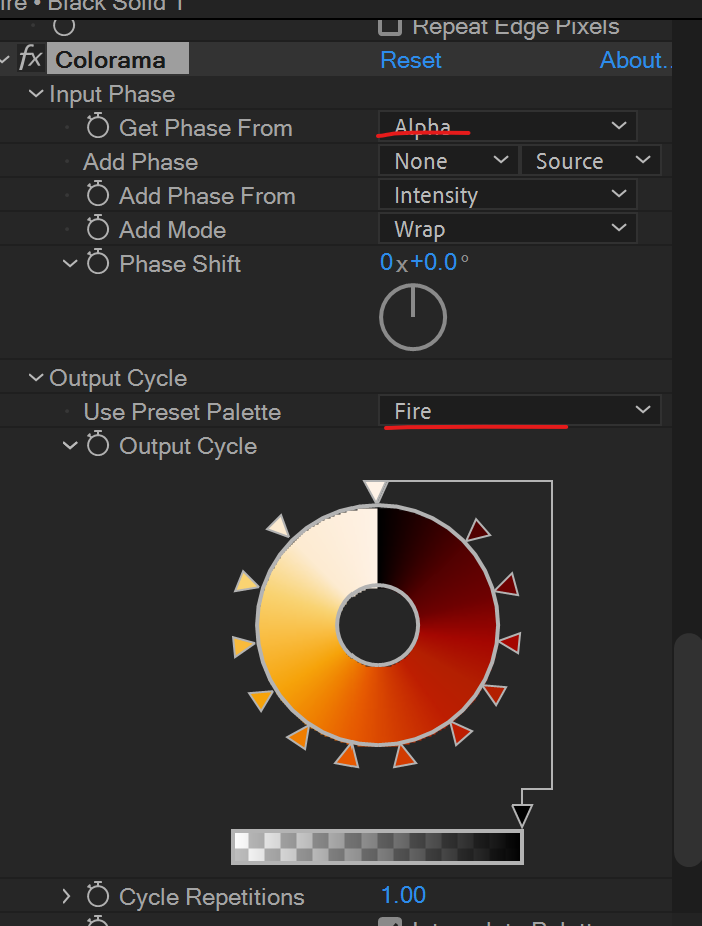The width and height of the screenshot is (702, 926).
Task: Click the grayscale gradient bar below the wheel
Action: click(x=377, y=846)
